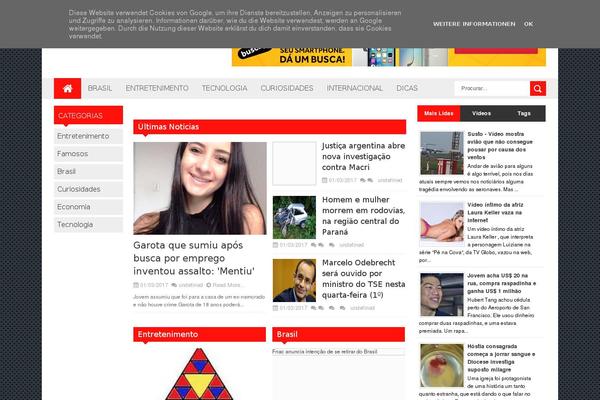The width and height of the screenshot is (600, 400).
Task: Select Economia category
Action: click(88, 207)
